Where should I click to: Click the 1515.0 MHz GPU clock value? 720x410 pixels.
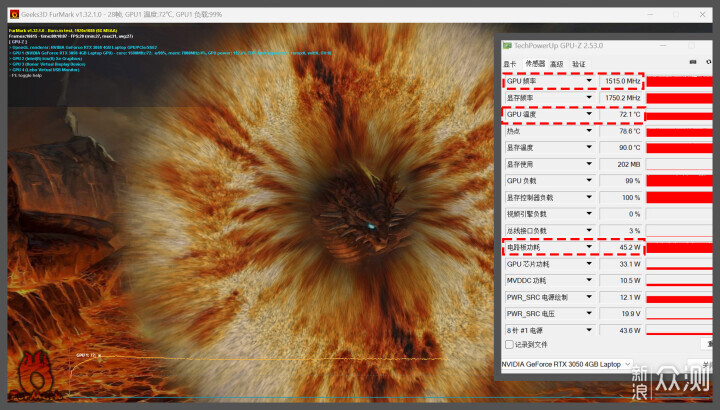pyautogui.click(x=621, y=81)
